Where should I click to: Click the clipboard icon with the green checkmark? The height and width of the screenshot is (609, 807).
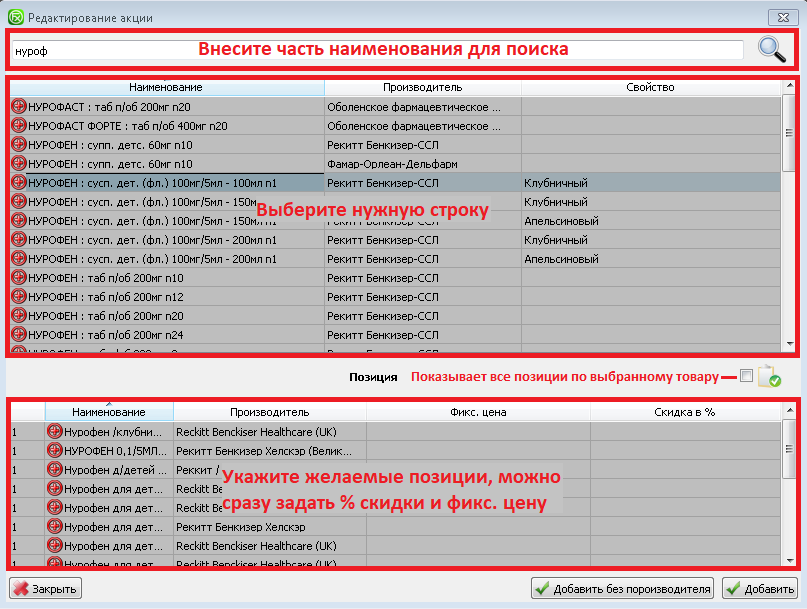coord(769,376)
